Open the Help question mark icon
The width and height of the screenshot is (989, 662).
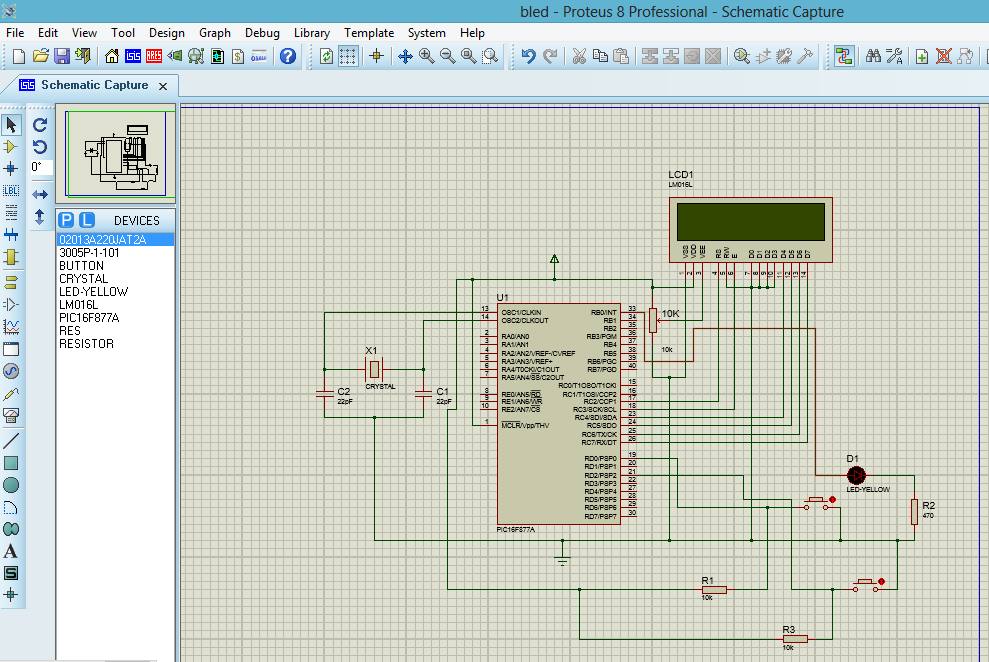click(288, 56)
